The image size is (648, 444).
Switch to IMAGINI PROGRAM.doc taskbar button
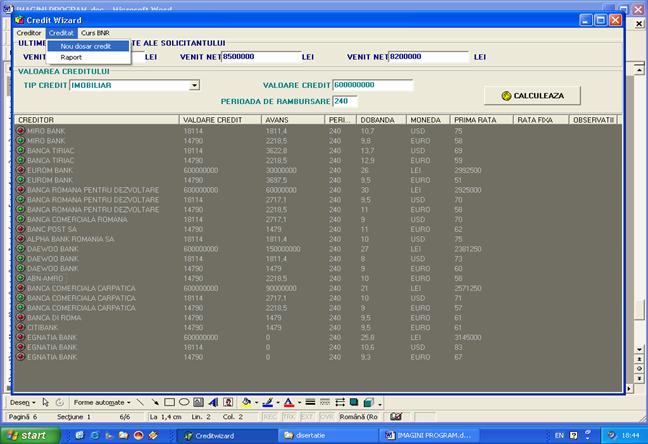[x=430, y=435]
